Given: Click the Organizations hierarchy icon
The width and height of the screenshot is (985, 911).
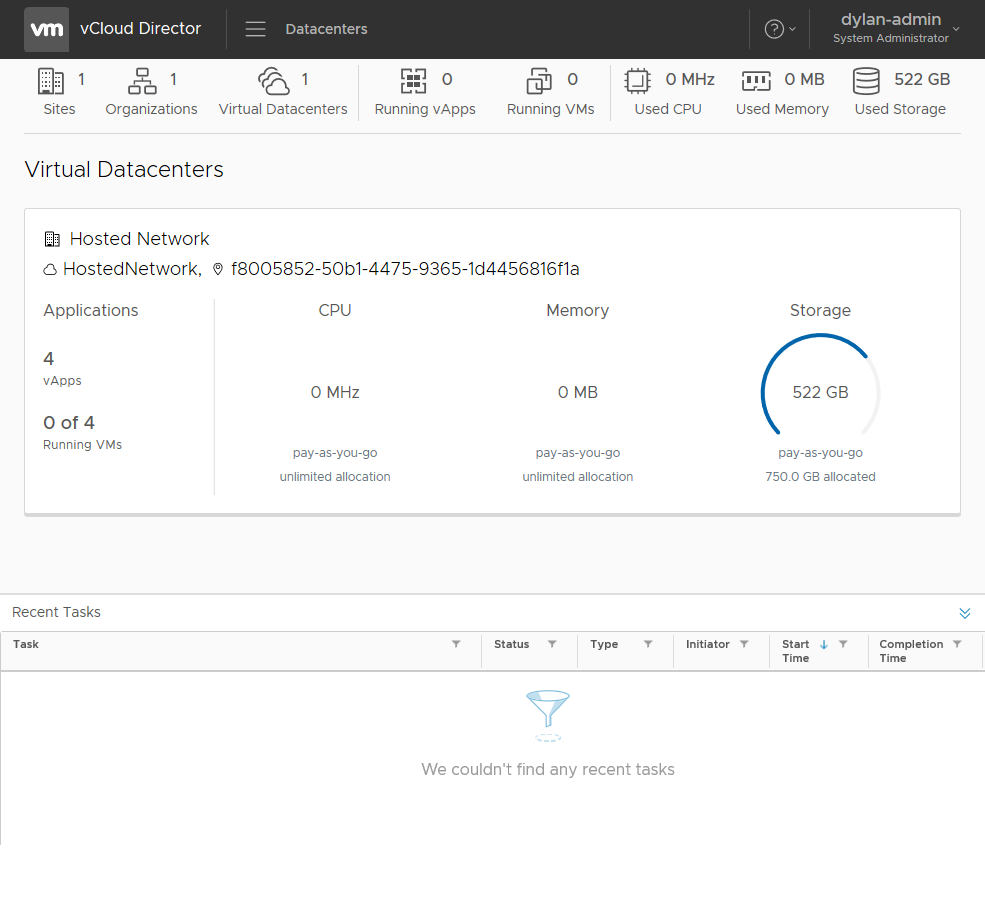Looking at the screenshot, I should coord(143,80).
